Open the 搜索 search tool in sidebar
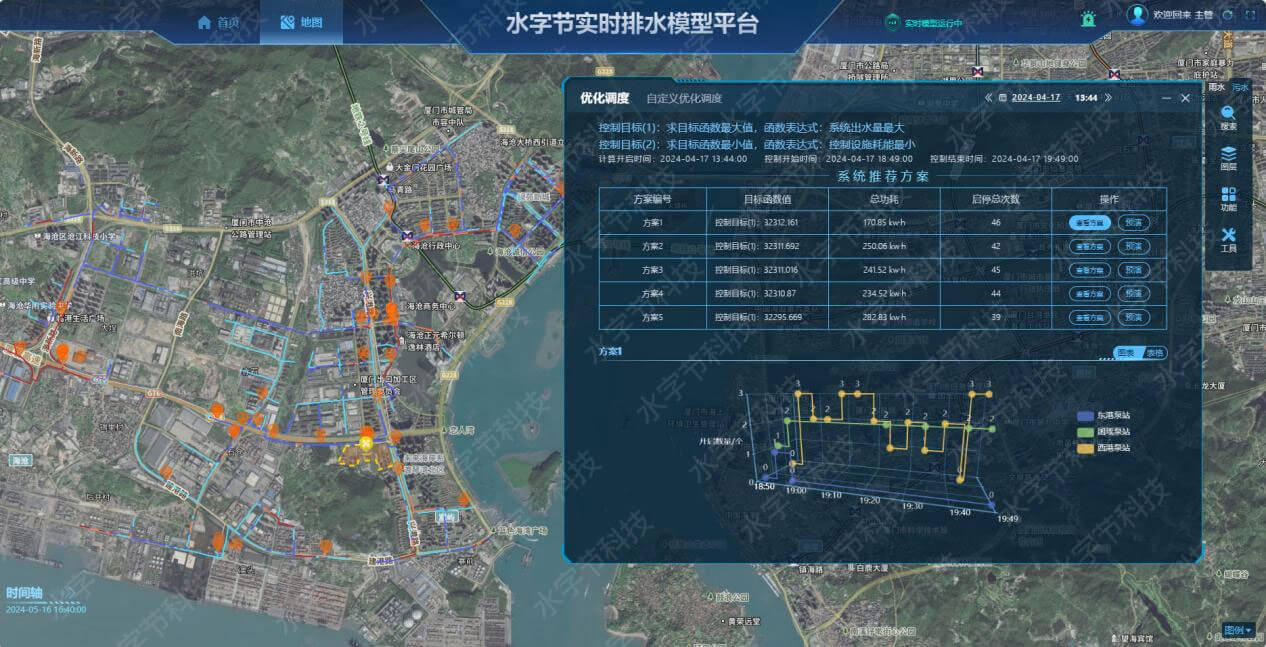1266x647 pixels. pyautogui.click(x=1228, y=118)
